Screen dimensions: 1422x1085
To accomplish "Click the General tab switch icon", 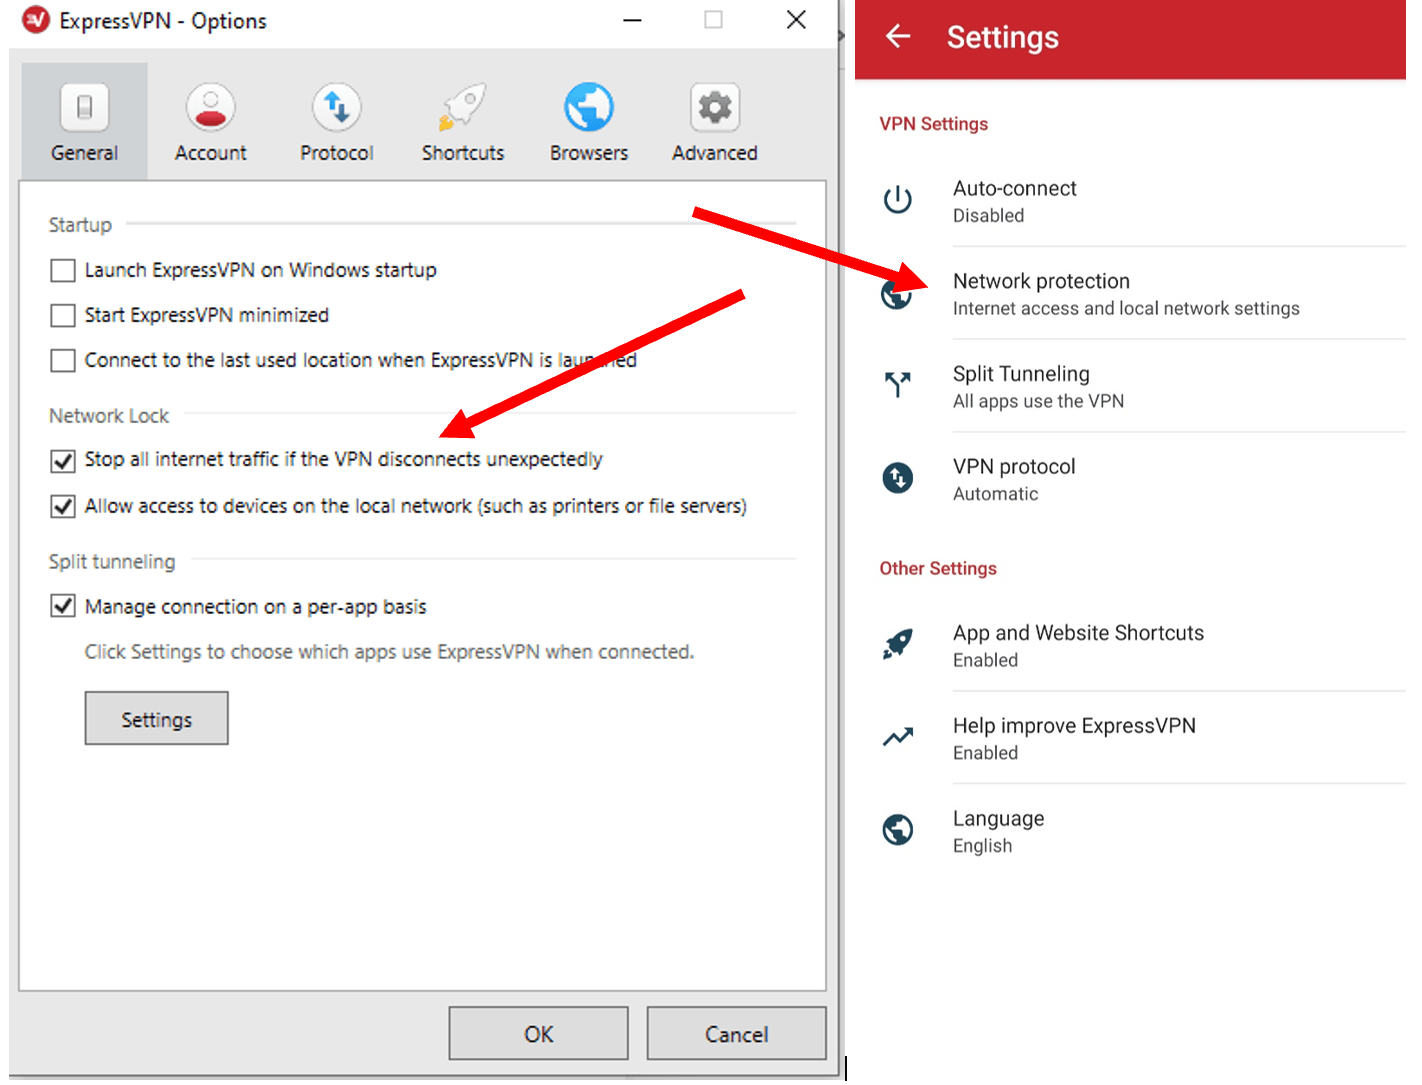I will [x=84, y=107].
